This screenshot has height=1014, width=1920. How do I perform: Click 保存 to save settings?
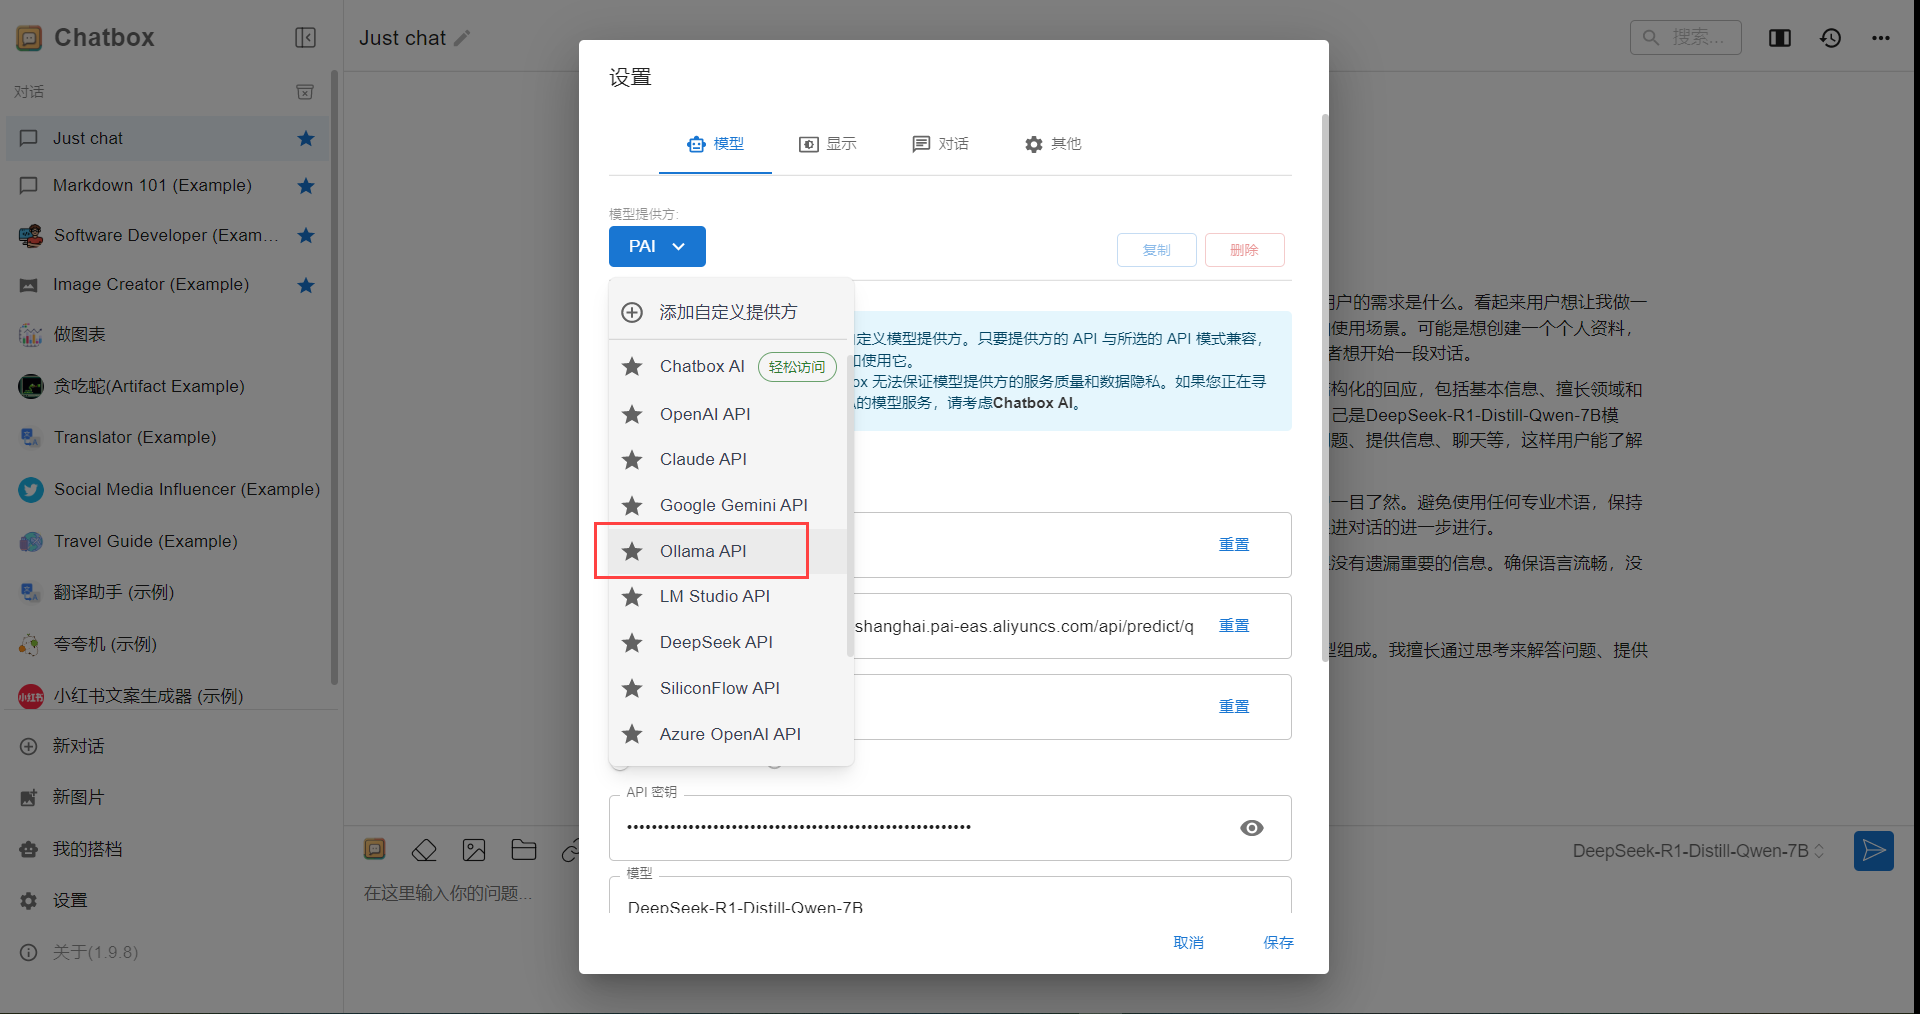click(x=1278, y=943)
